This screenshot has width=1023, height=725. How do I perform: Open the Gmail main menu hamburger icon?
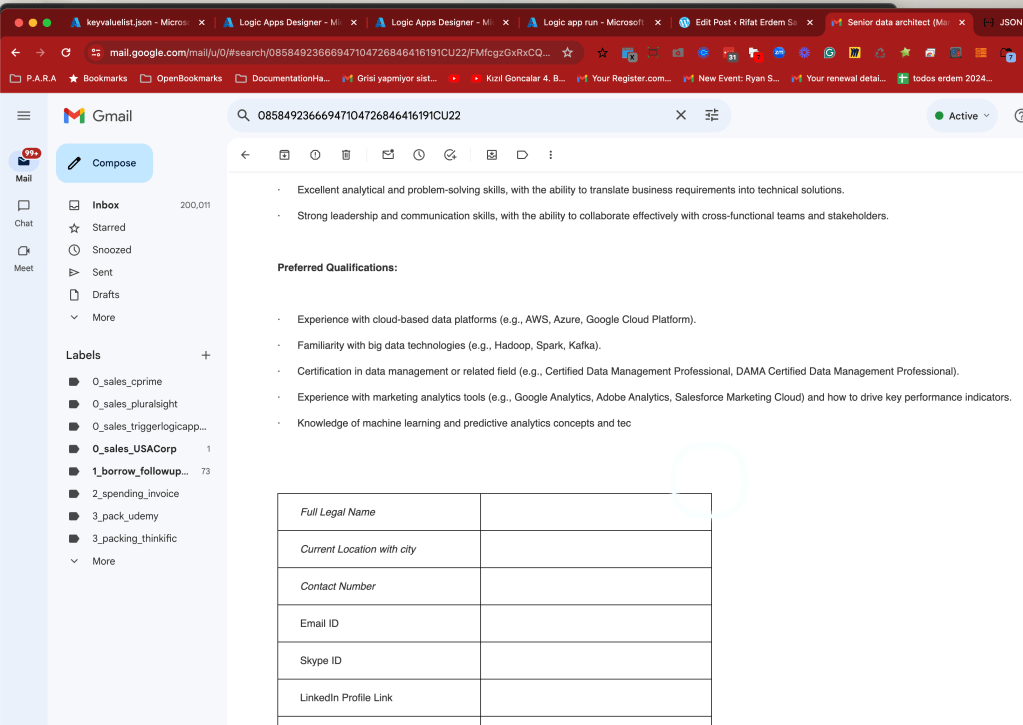[x=23, y=116]
